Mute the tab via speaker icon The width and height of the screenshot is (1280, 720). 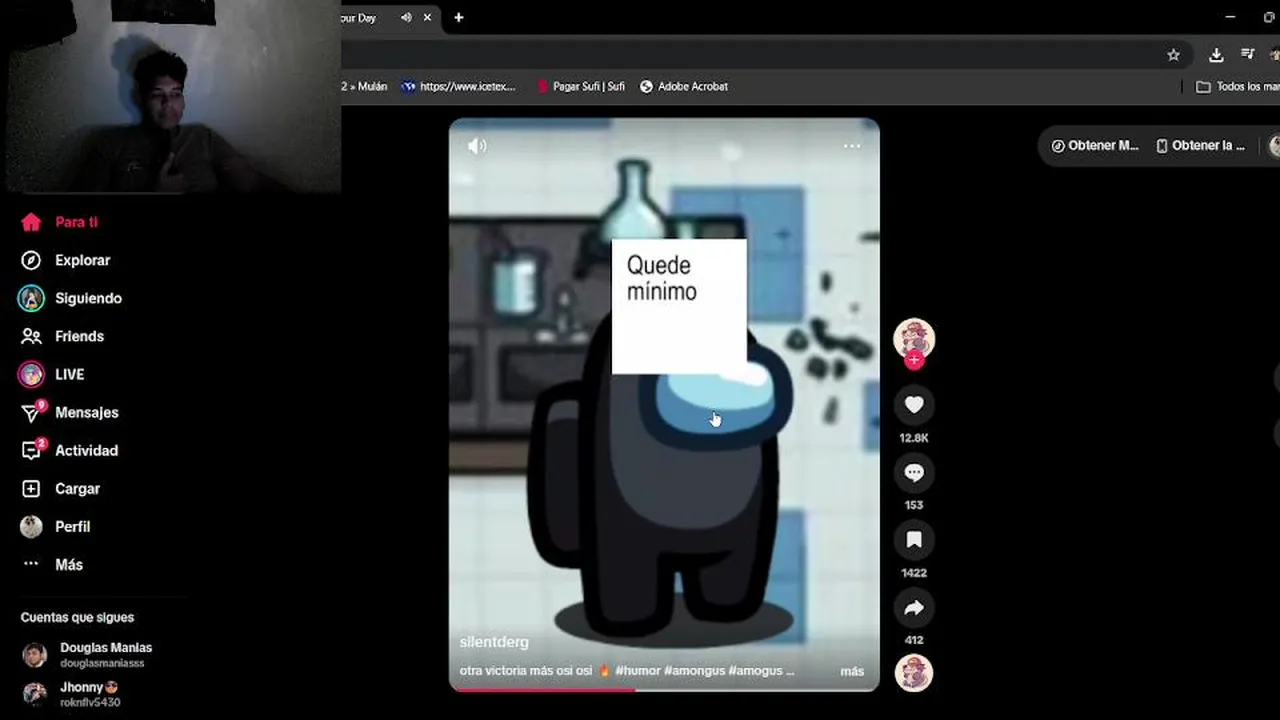[x=406, y=17]
